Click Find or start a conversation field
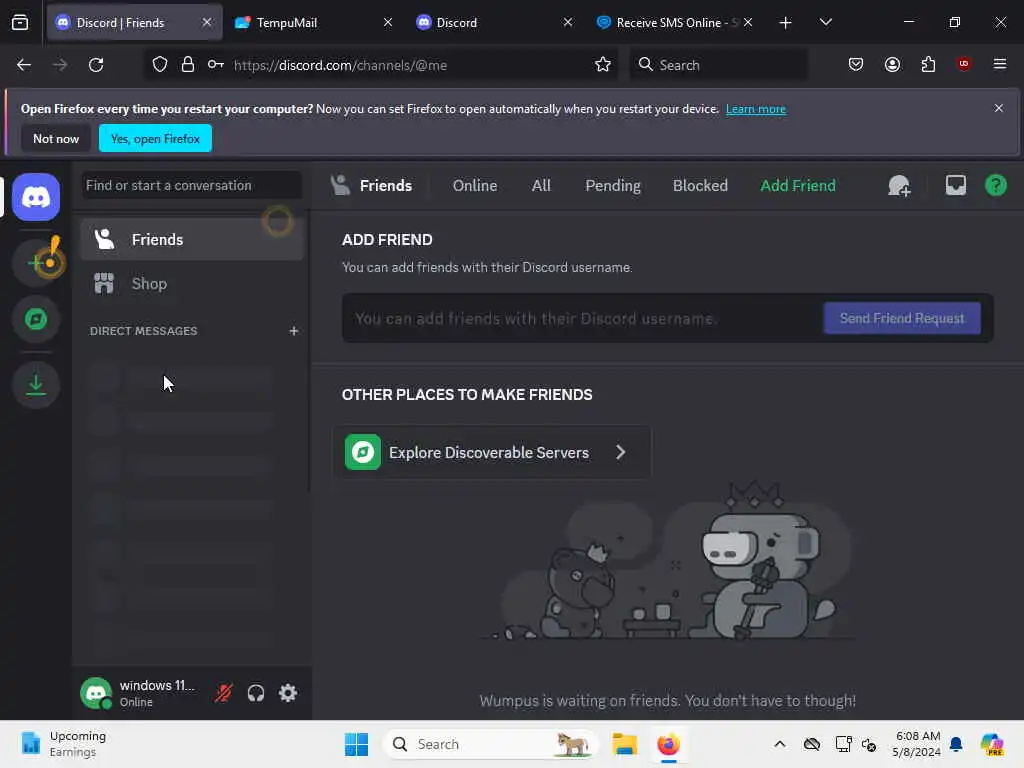The height and width of the screenshot is (768, 1024). 191,185
